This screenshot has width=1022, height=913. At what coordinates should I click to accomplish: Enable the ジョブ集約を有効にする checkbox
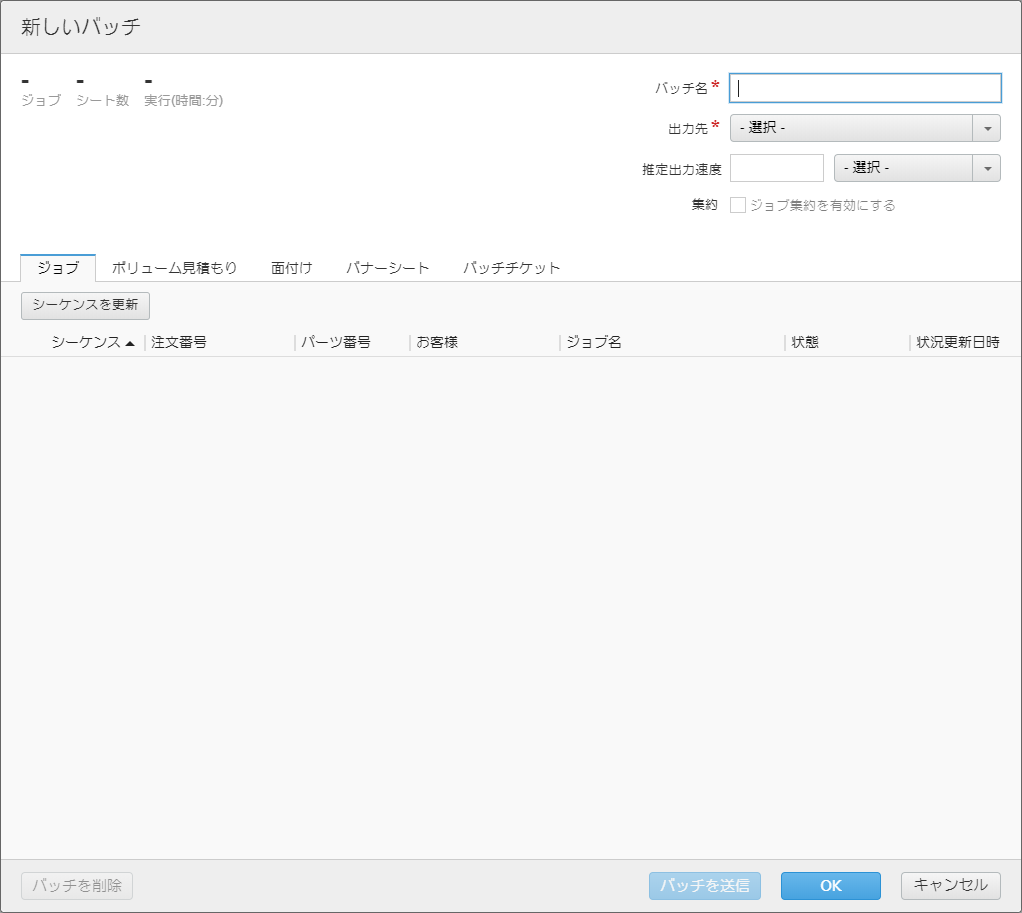click(738, 205)
